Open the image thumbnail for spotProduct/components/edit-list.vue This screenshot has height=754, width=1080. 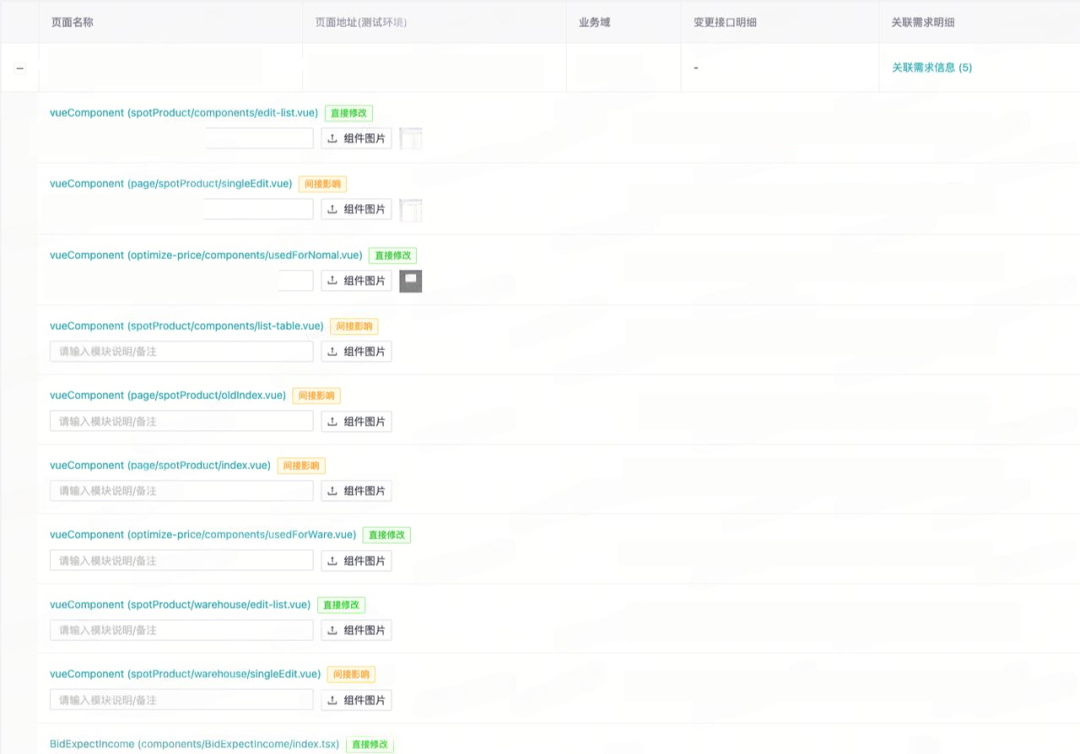411,138
